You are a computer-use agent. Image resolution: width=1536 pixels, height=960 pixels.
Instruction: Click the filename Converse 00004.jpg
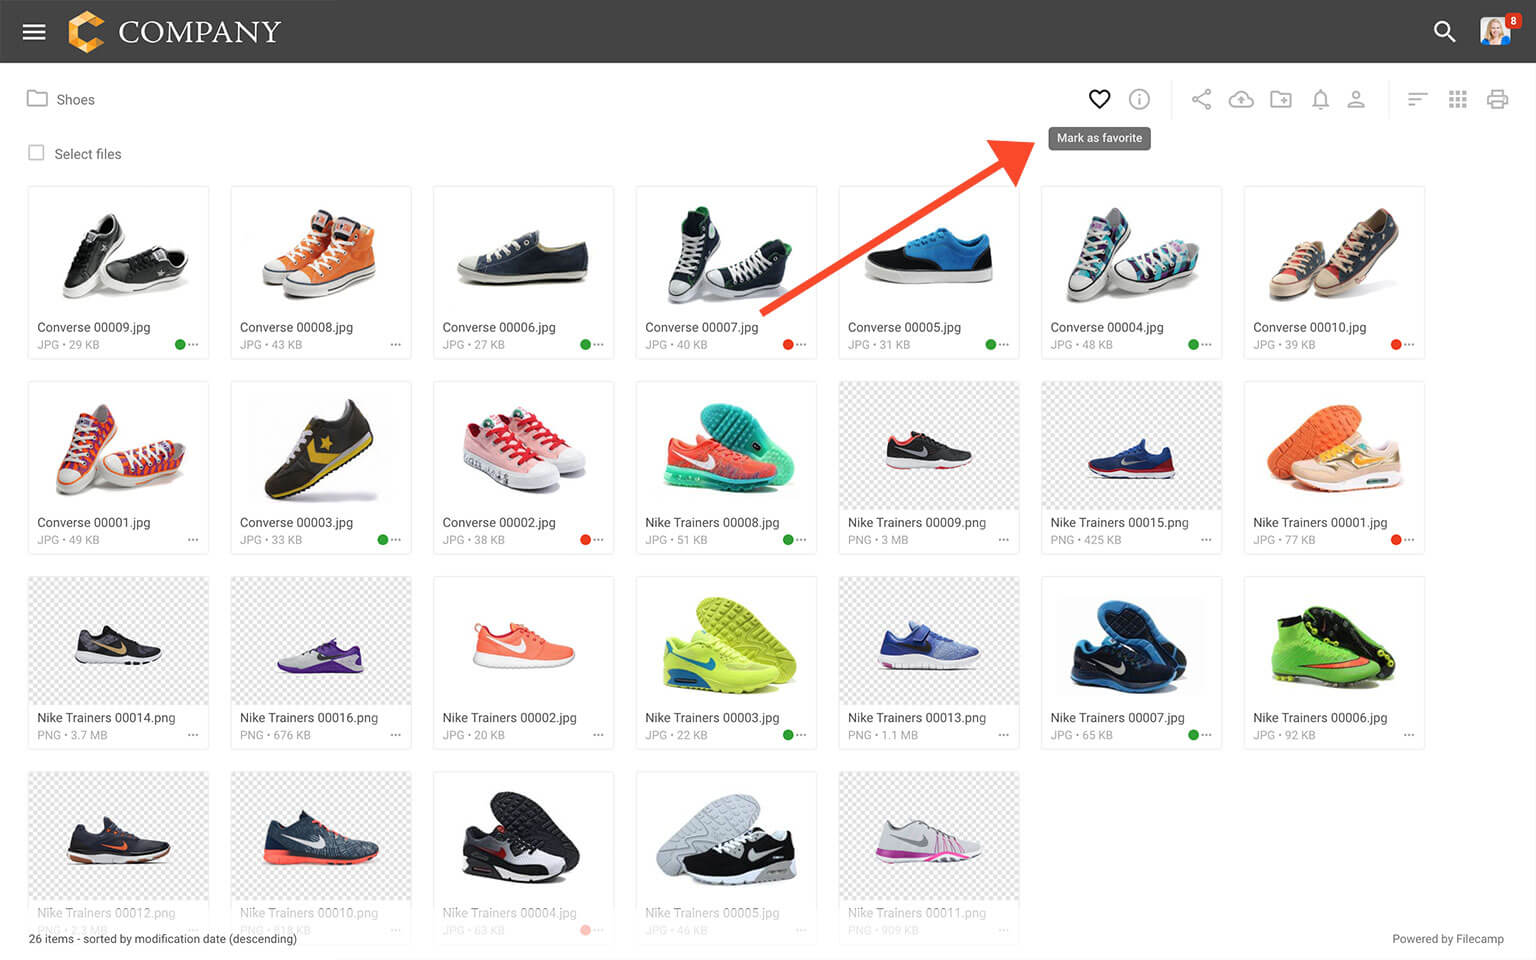[1107, 327]
